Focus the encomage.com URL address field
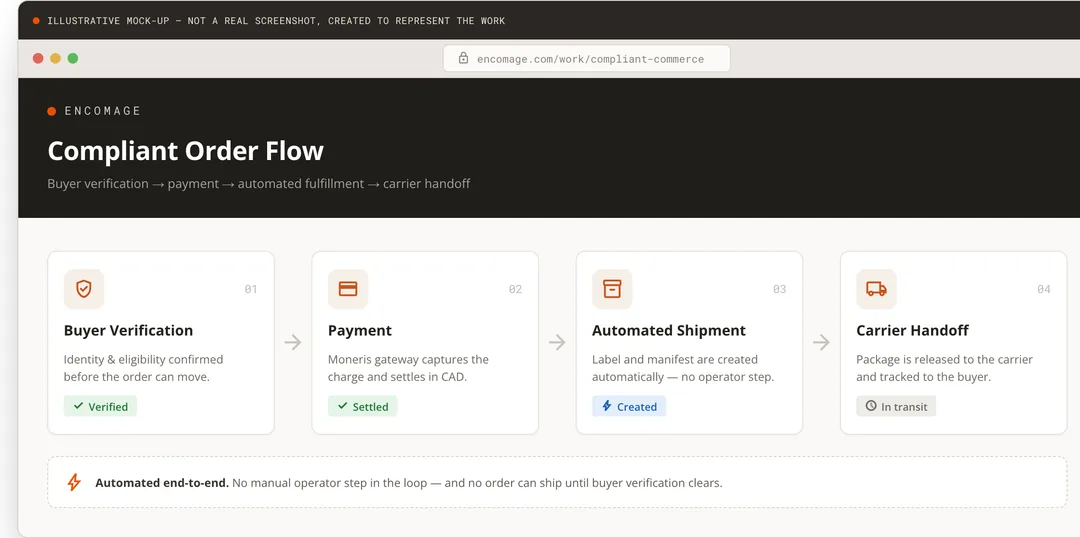 pos(587,59)
